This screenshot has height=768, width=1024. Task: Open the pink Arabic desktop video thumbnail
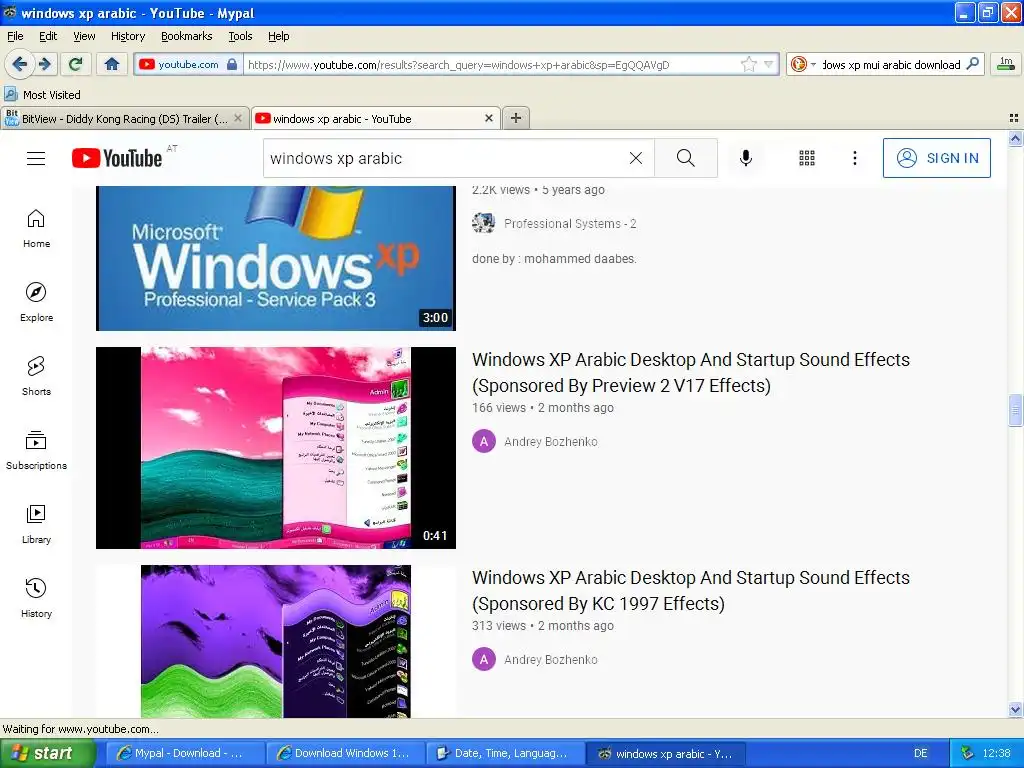pos(276,447)
